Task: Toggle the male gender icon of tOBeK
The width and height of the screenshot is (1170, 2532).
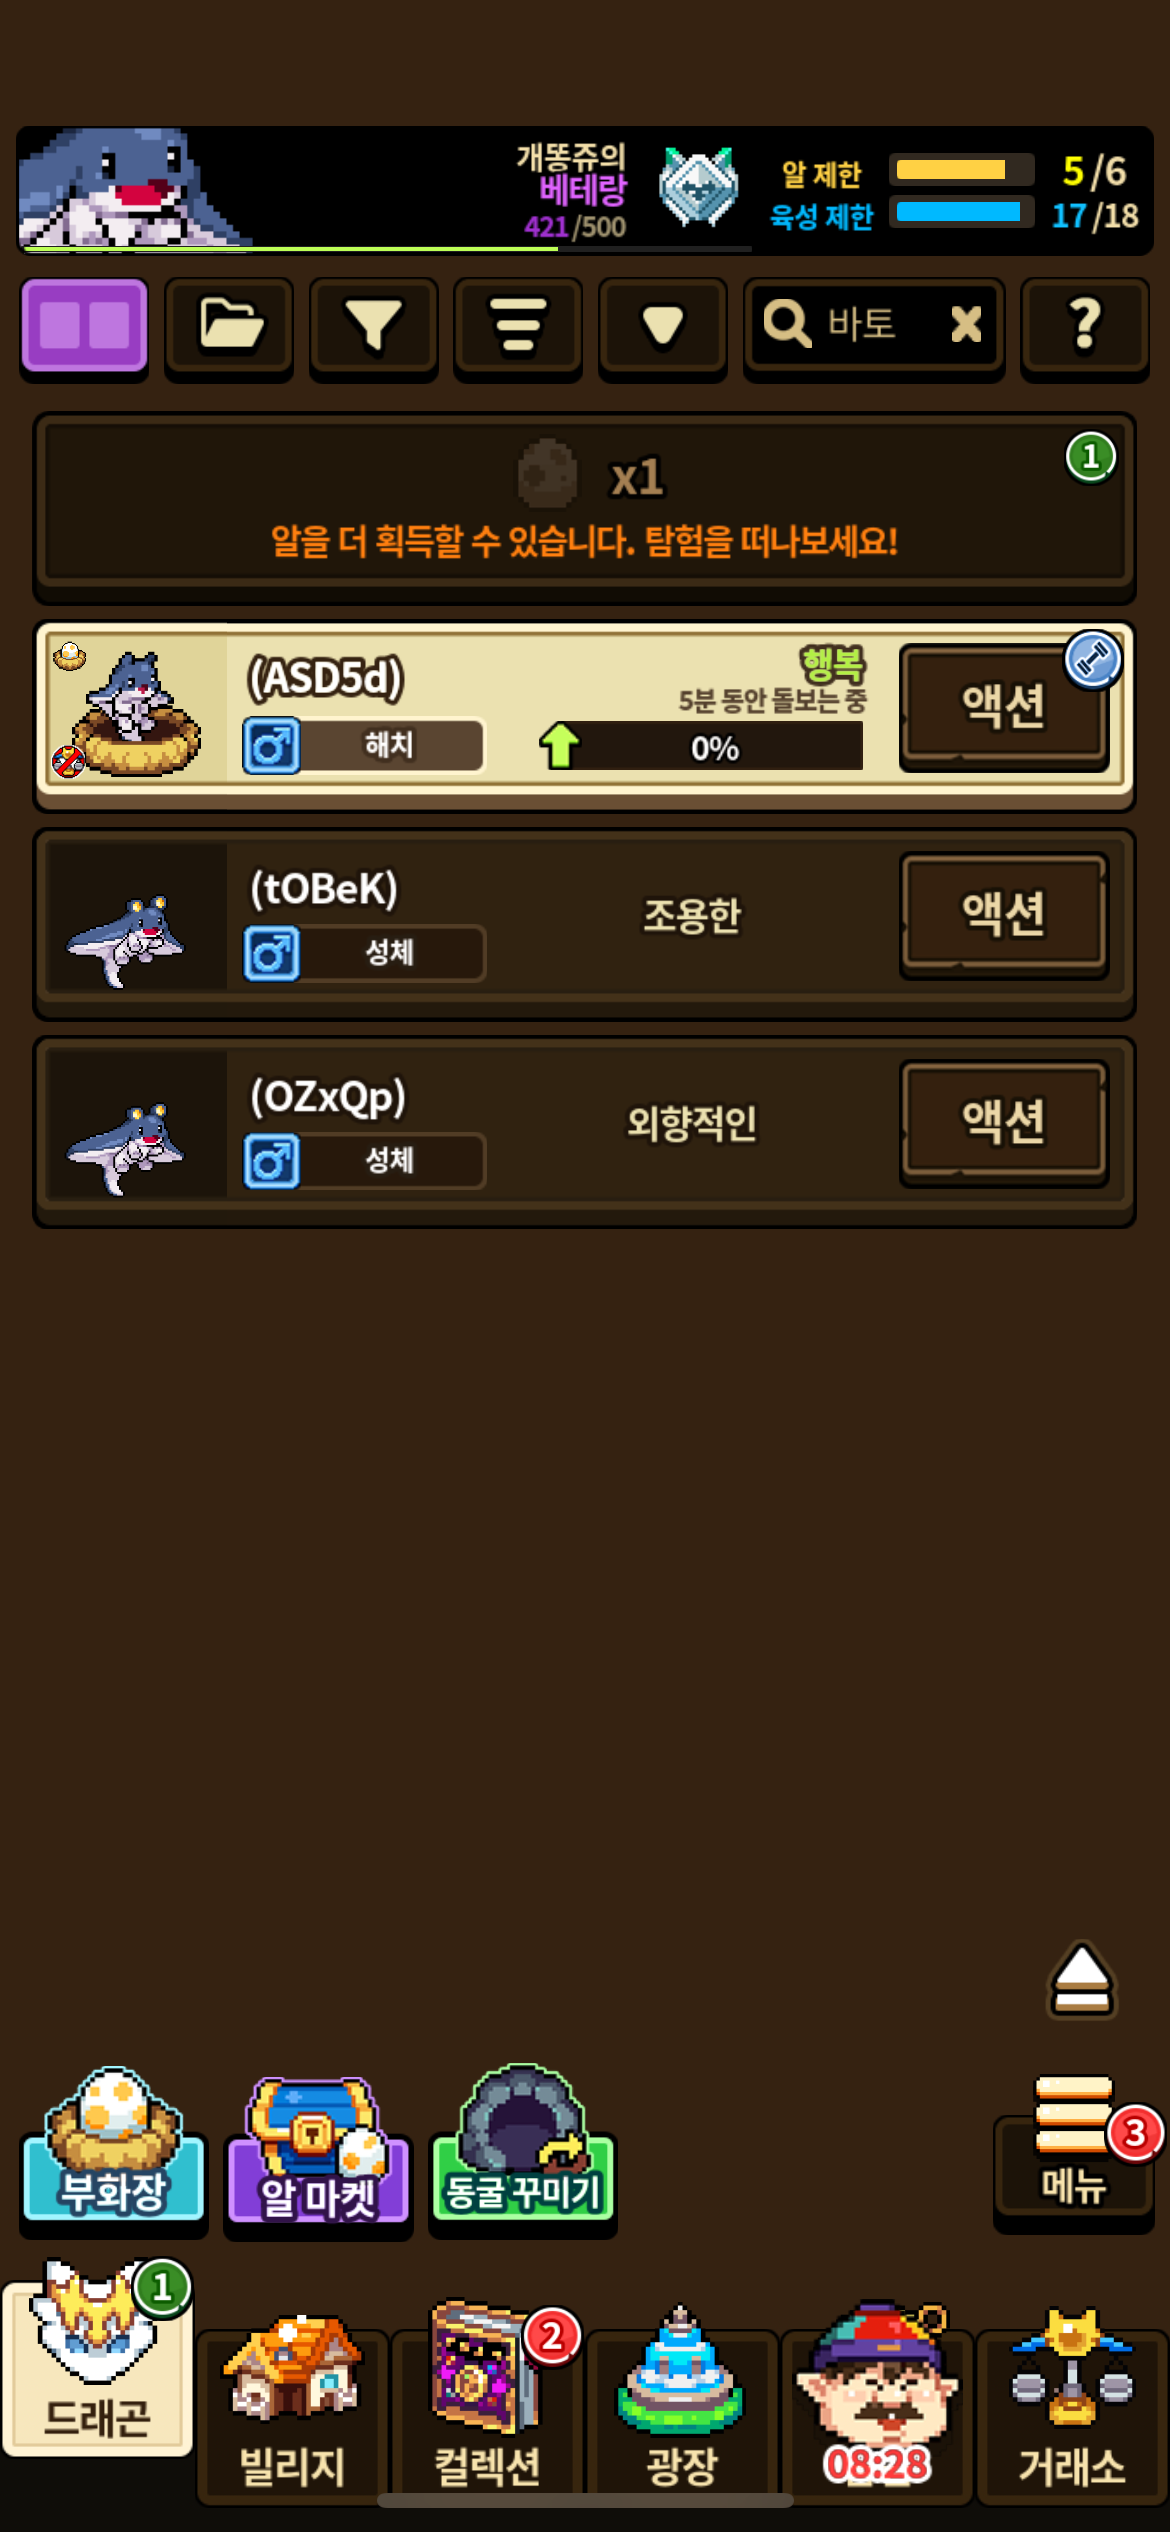Action: [x=272, y=953]
